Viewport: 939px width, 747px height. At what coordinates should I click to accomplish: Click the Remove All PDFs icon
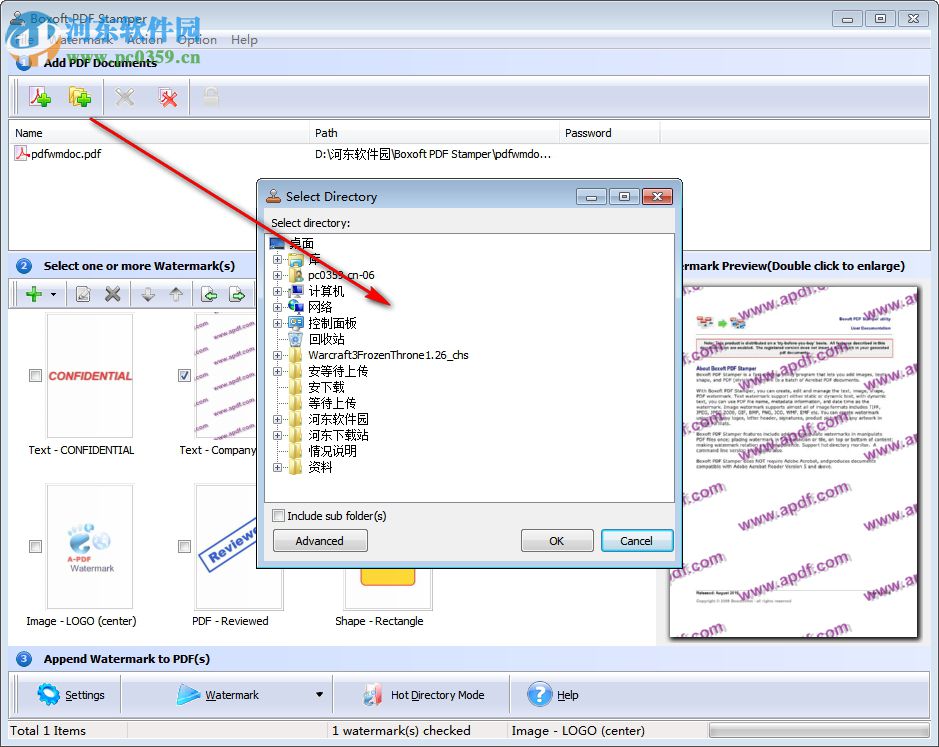(x=168, y=97)
